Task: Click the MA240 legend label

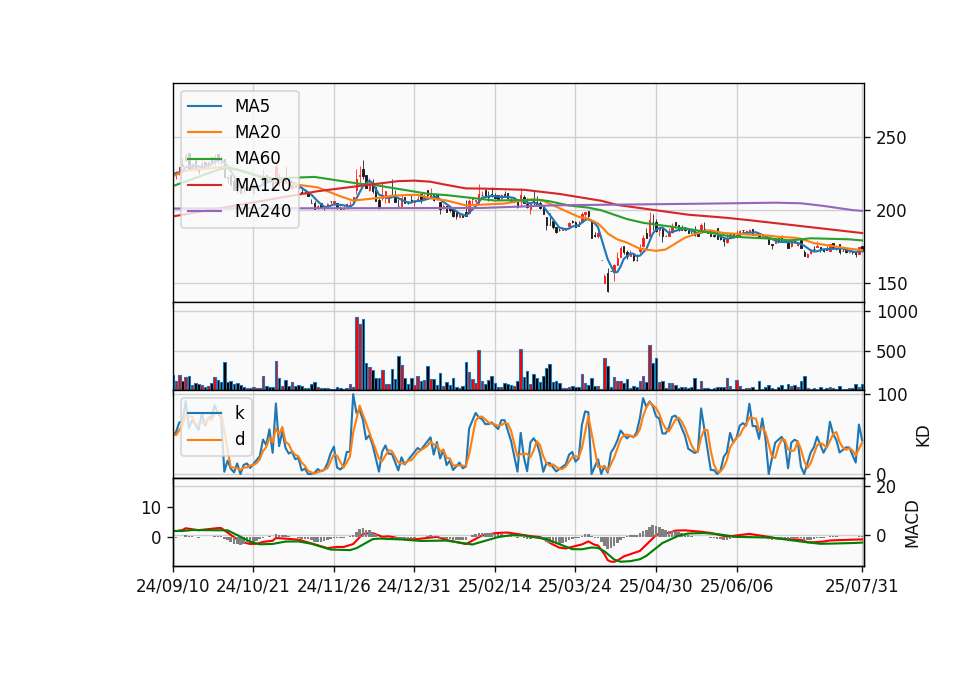Action: [x=263, y=211]
